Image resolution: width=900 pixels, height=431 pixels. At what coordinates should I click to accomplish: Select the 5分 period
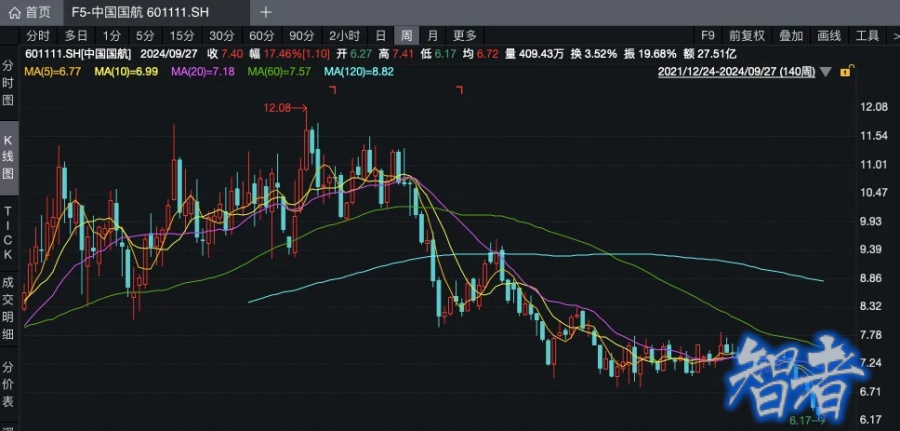(x=145, y=36)
